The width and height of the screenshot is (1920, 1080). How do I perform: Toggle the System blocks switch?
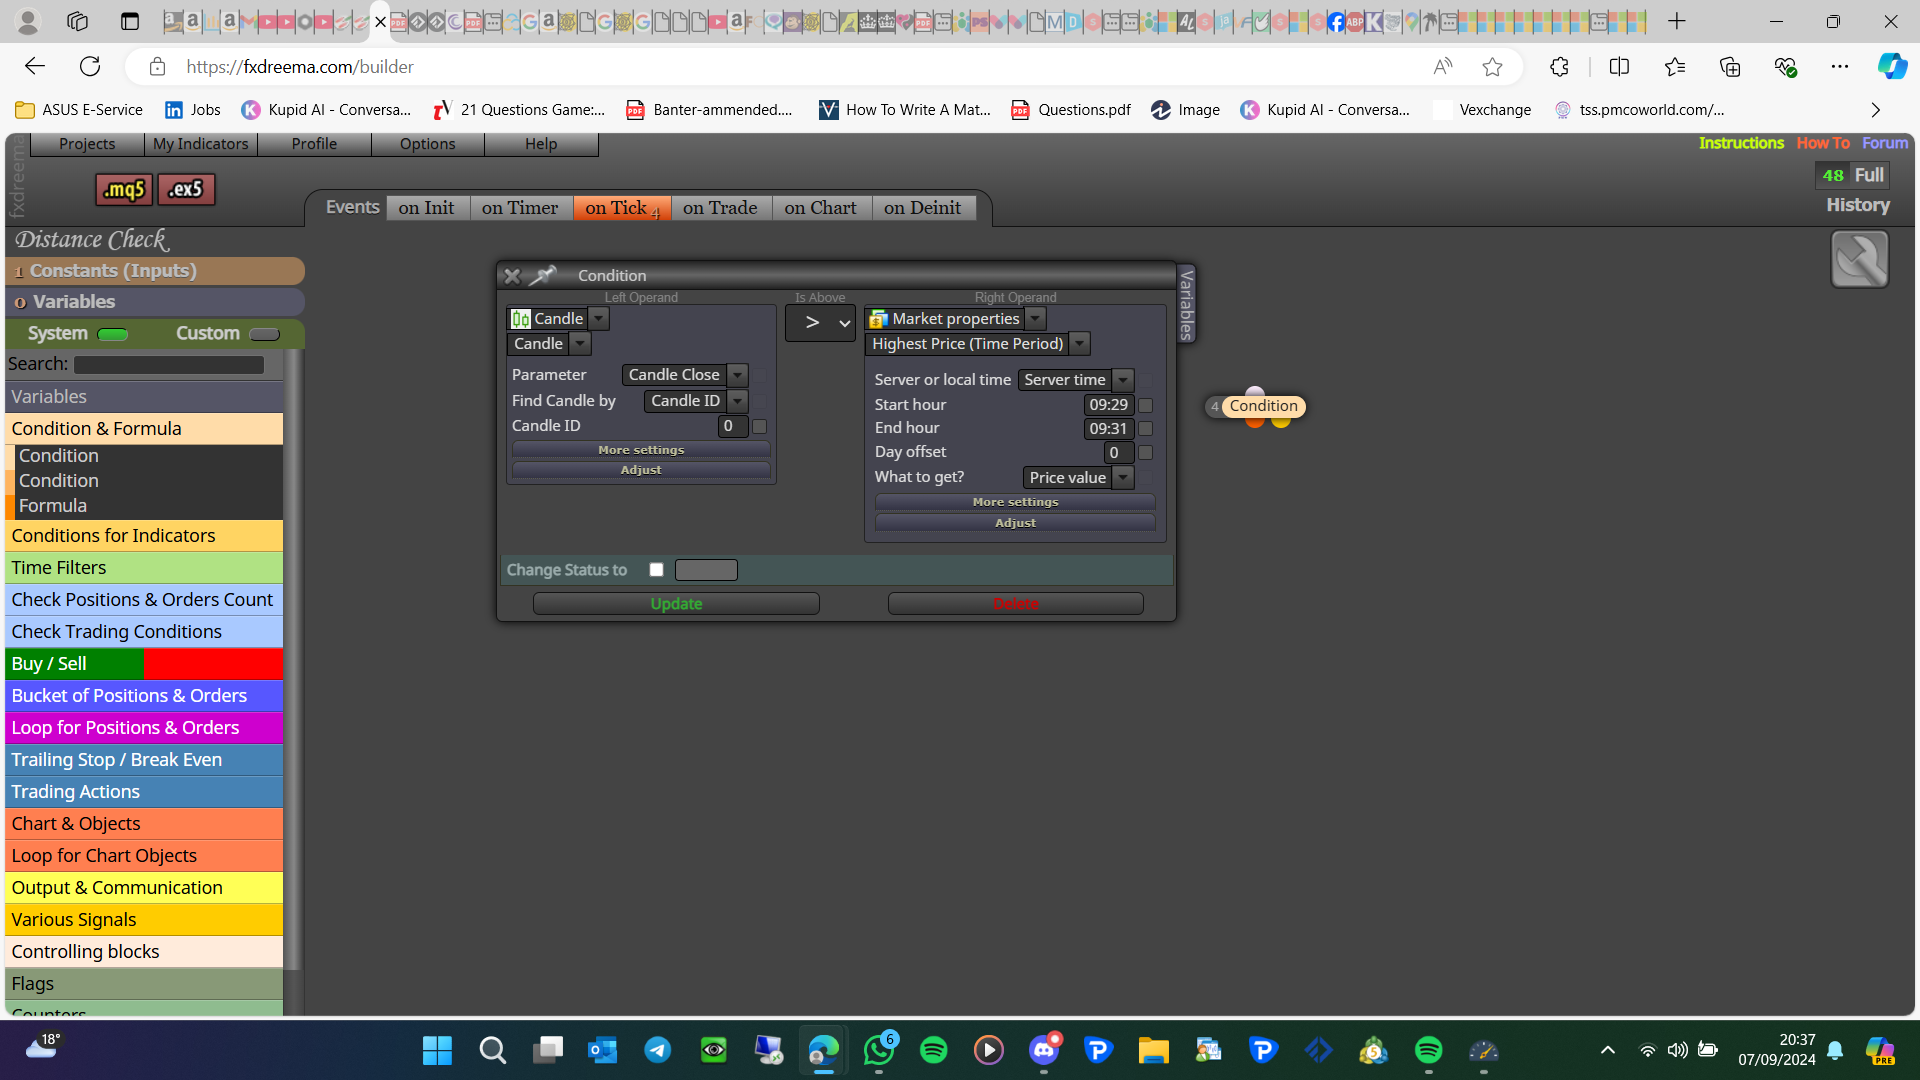(x=113, y=334)
